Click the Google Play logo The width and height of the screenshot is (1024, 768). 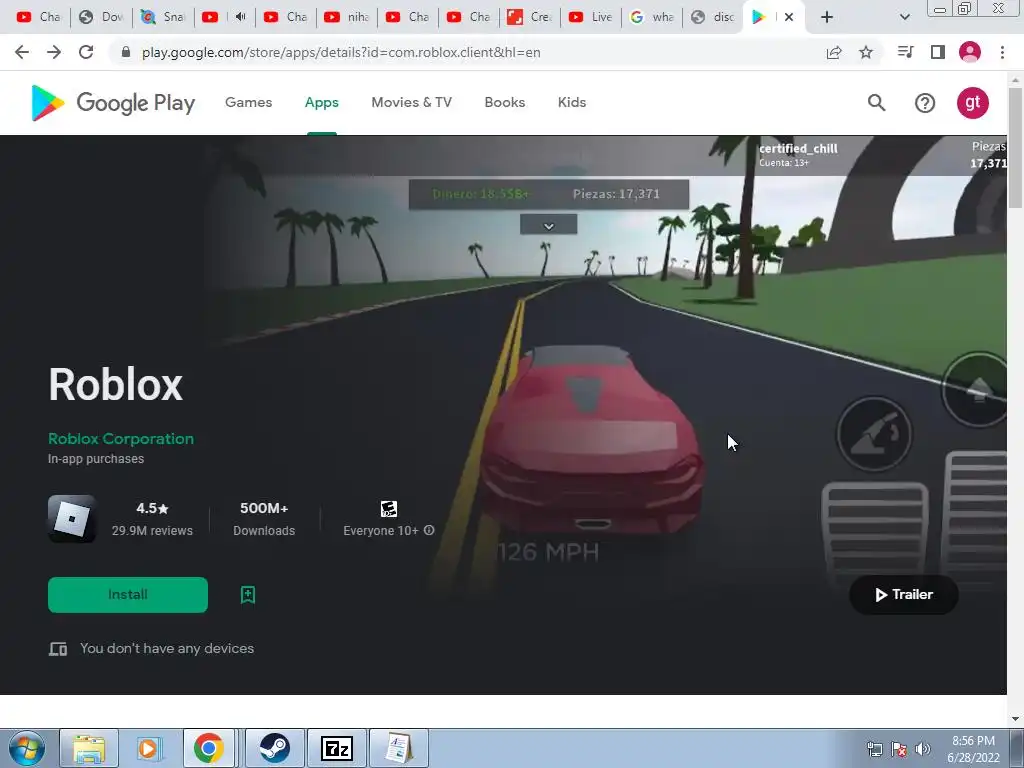[x=113, y=103]
